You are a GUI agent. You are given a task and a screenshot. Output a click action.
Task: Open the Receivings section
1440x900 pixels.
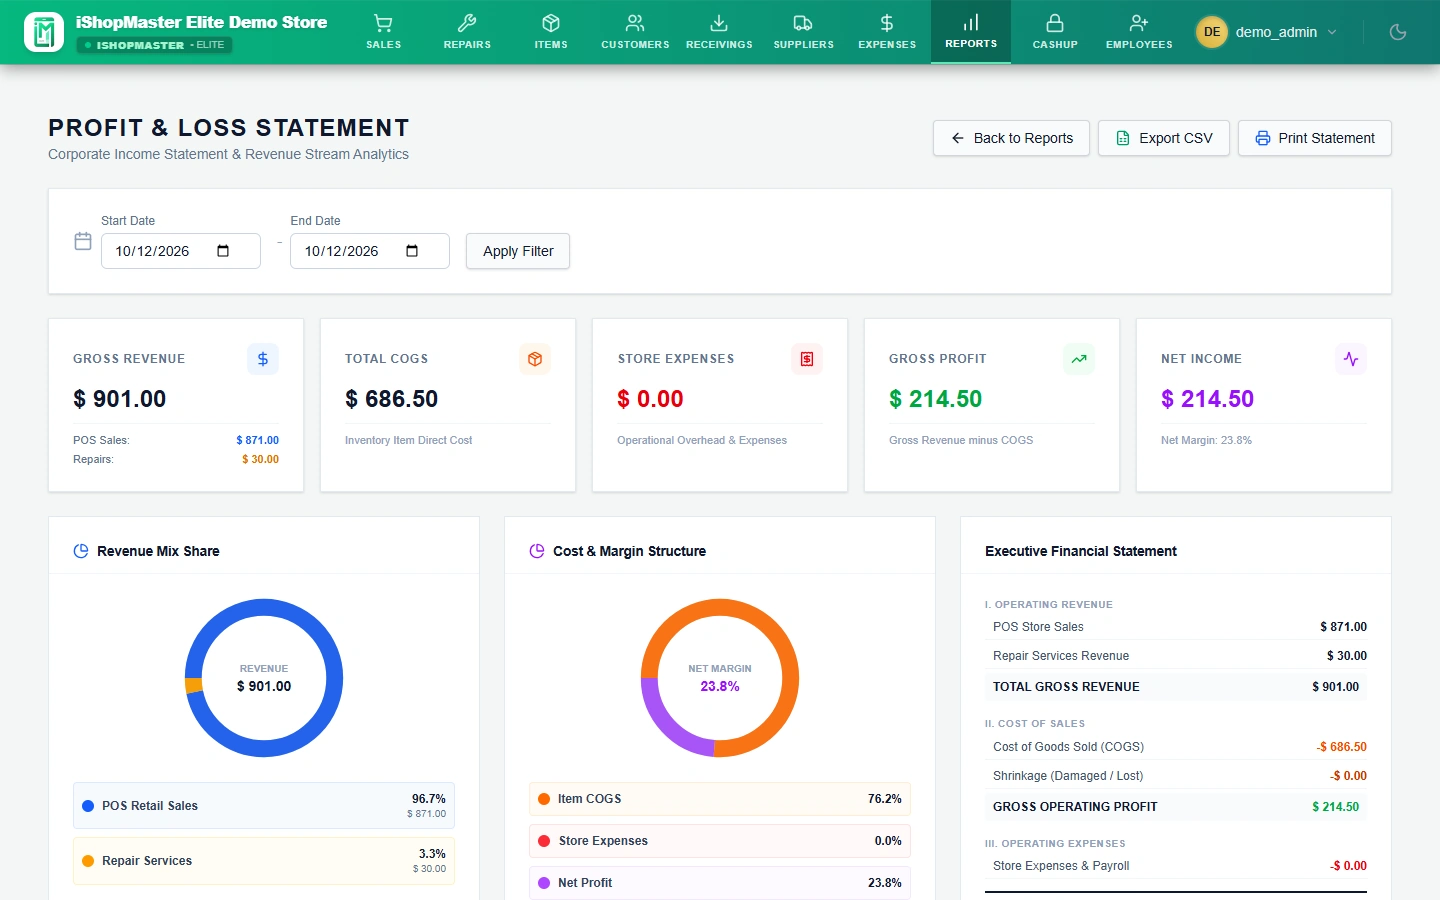[719, 32]
